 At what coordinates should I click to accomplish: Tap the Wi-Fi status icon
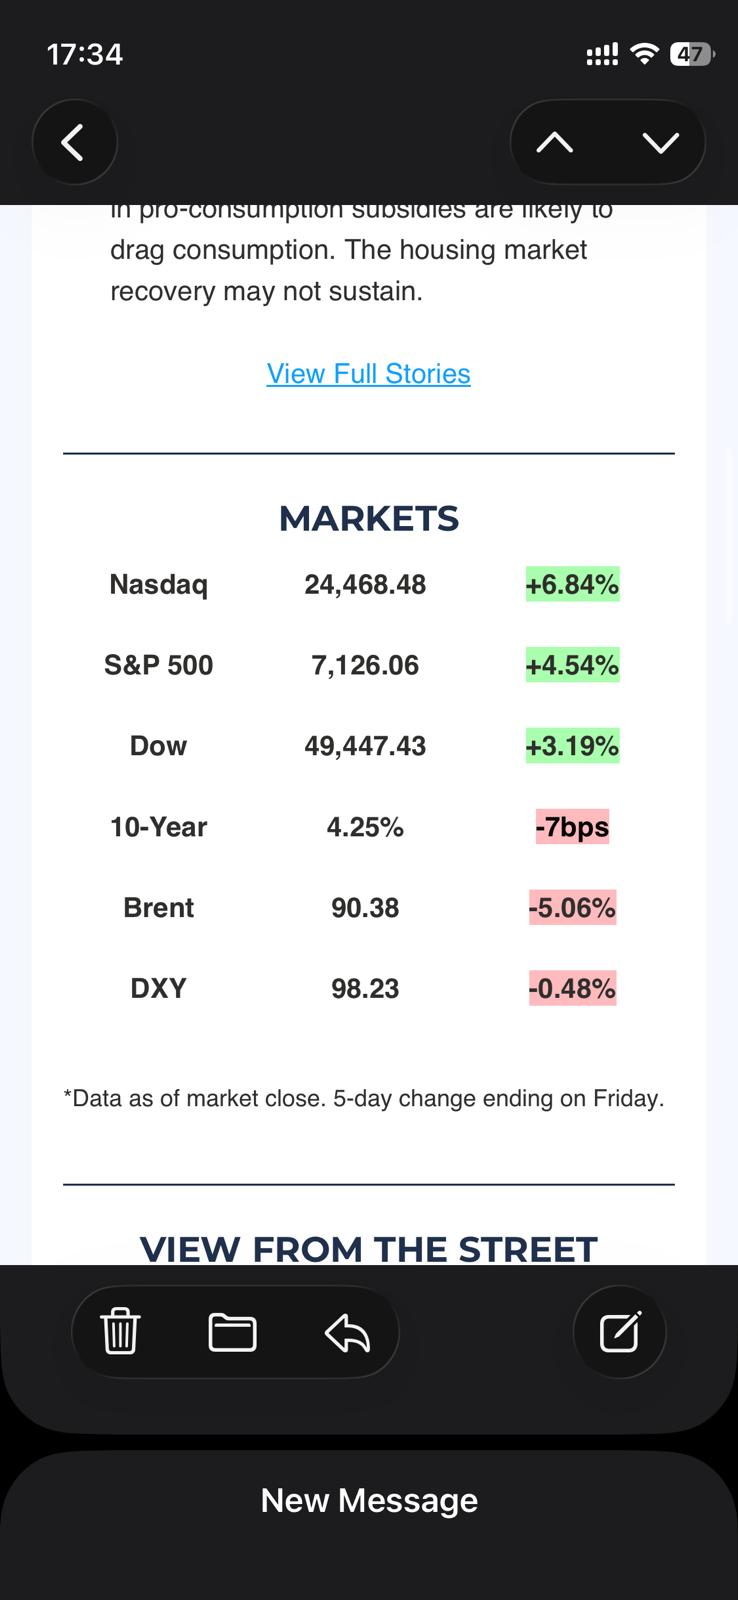pyautogui.click(x=645, y=54)
